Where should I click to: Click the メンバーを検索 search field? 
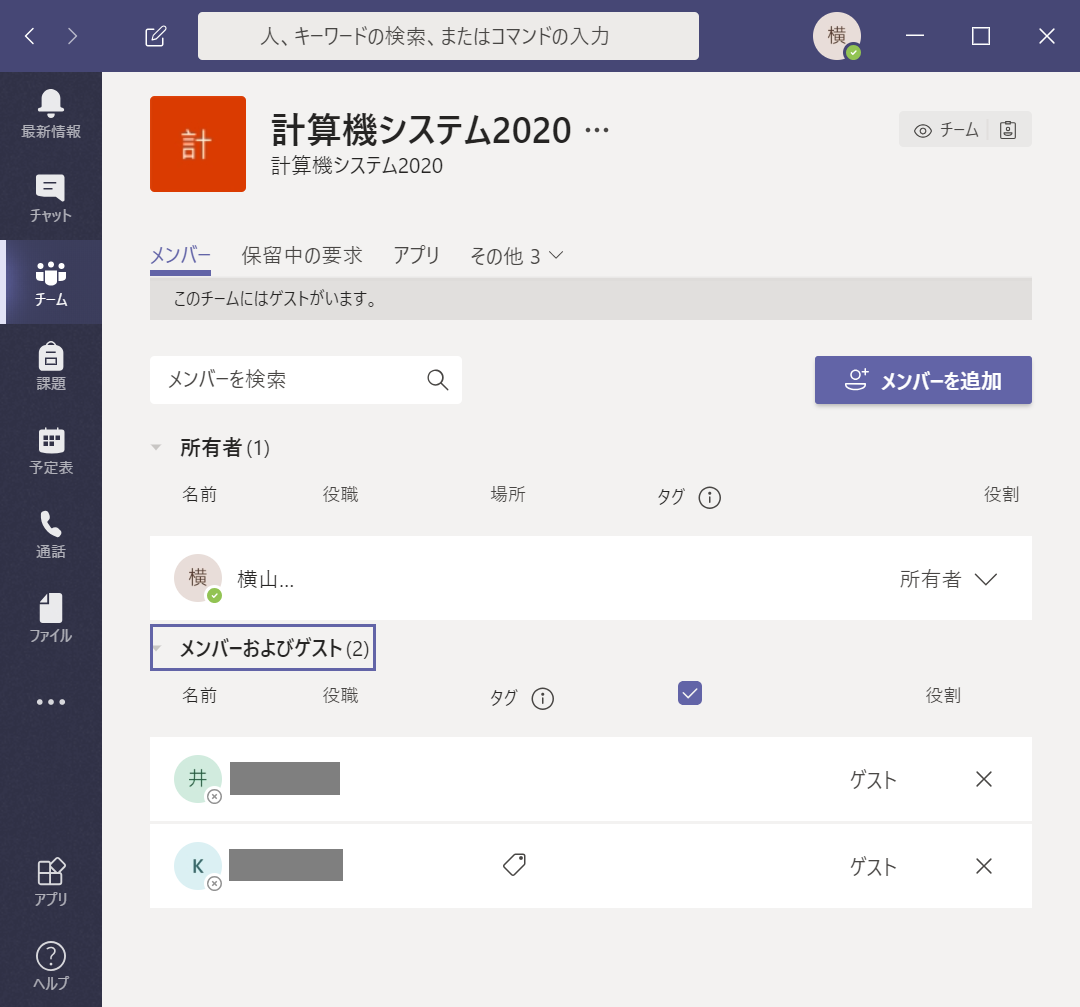(306, 380)
